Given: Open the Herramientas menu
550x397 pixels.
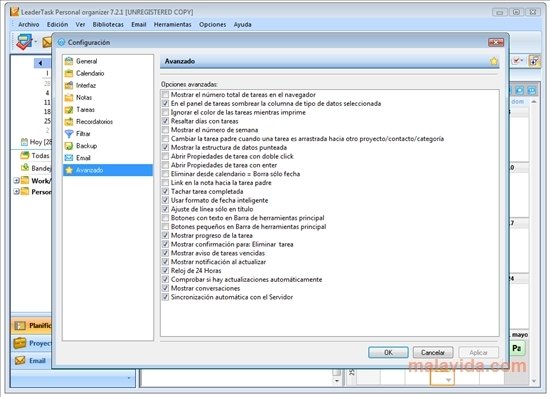Looking at the screenshot, I should pyautogui.click(x=173, y=25).
